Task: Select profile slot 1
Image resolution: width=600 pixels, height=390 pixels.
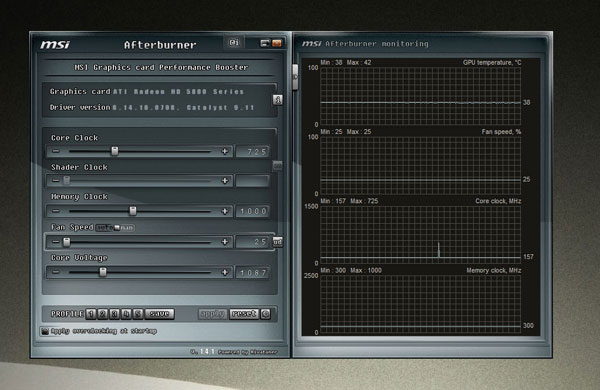Action: (91, 314)
